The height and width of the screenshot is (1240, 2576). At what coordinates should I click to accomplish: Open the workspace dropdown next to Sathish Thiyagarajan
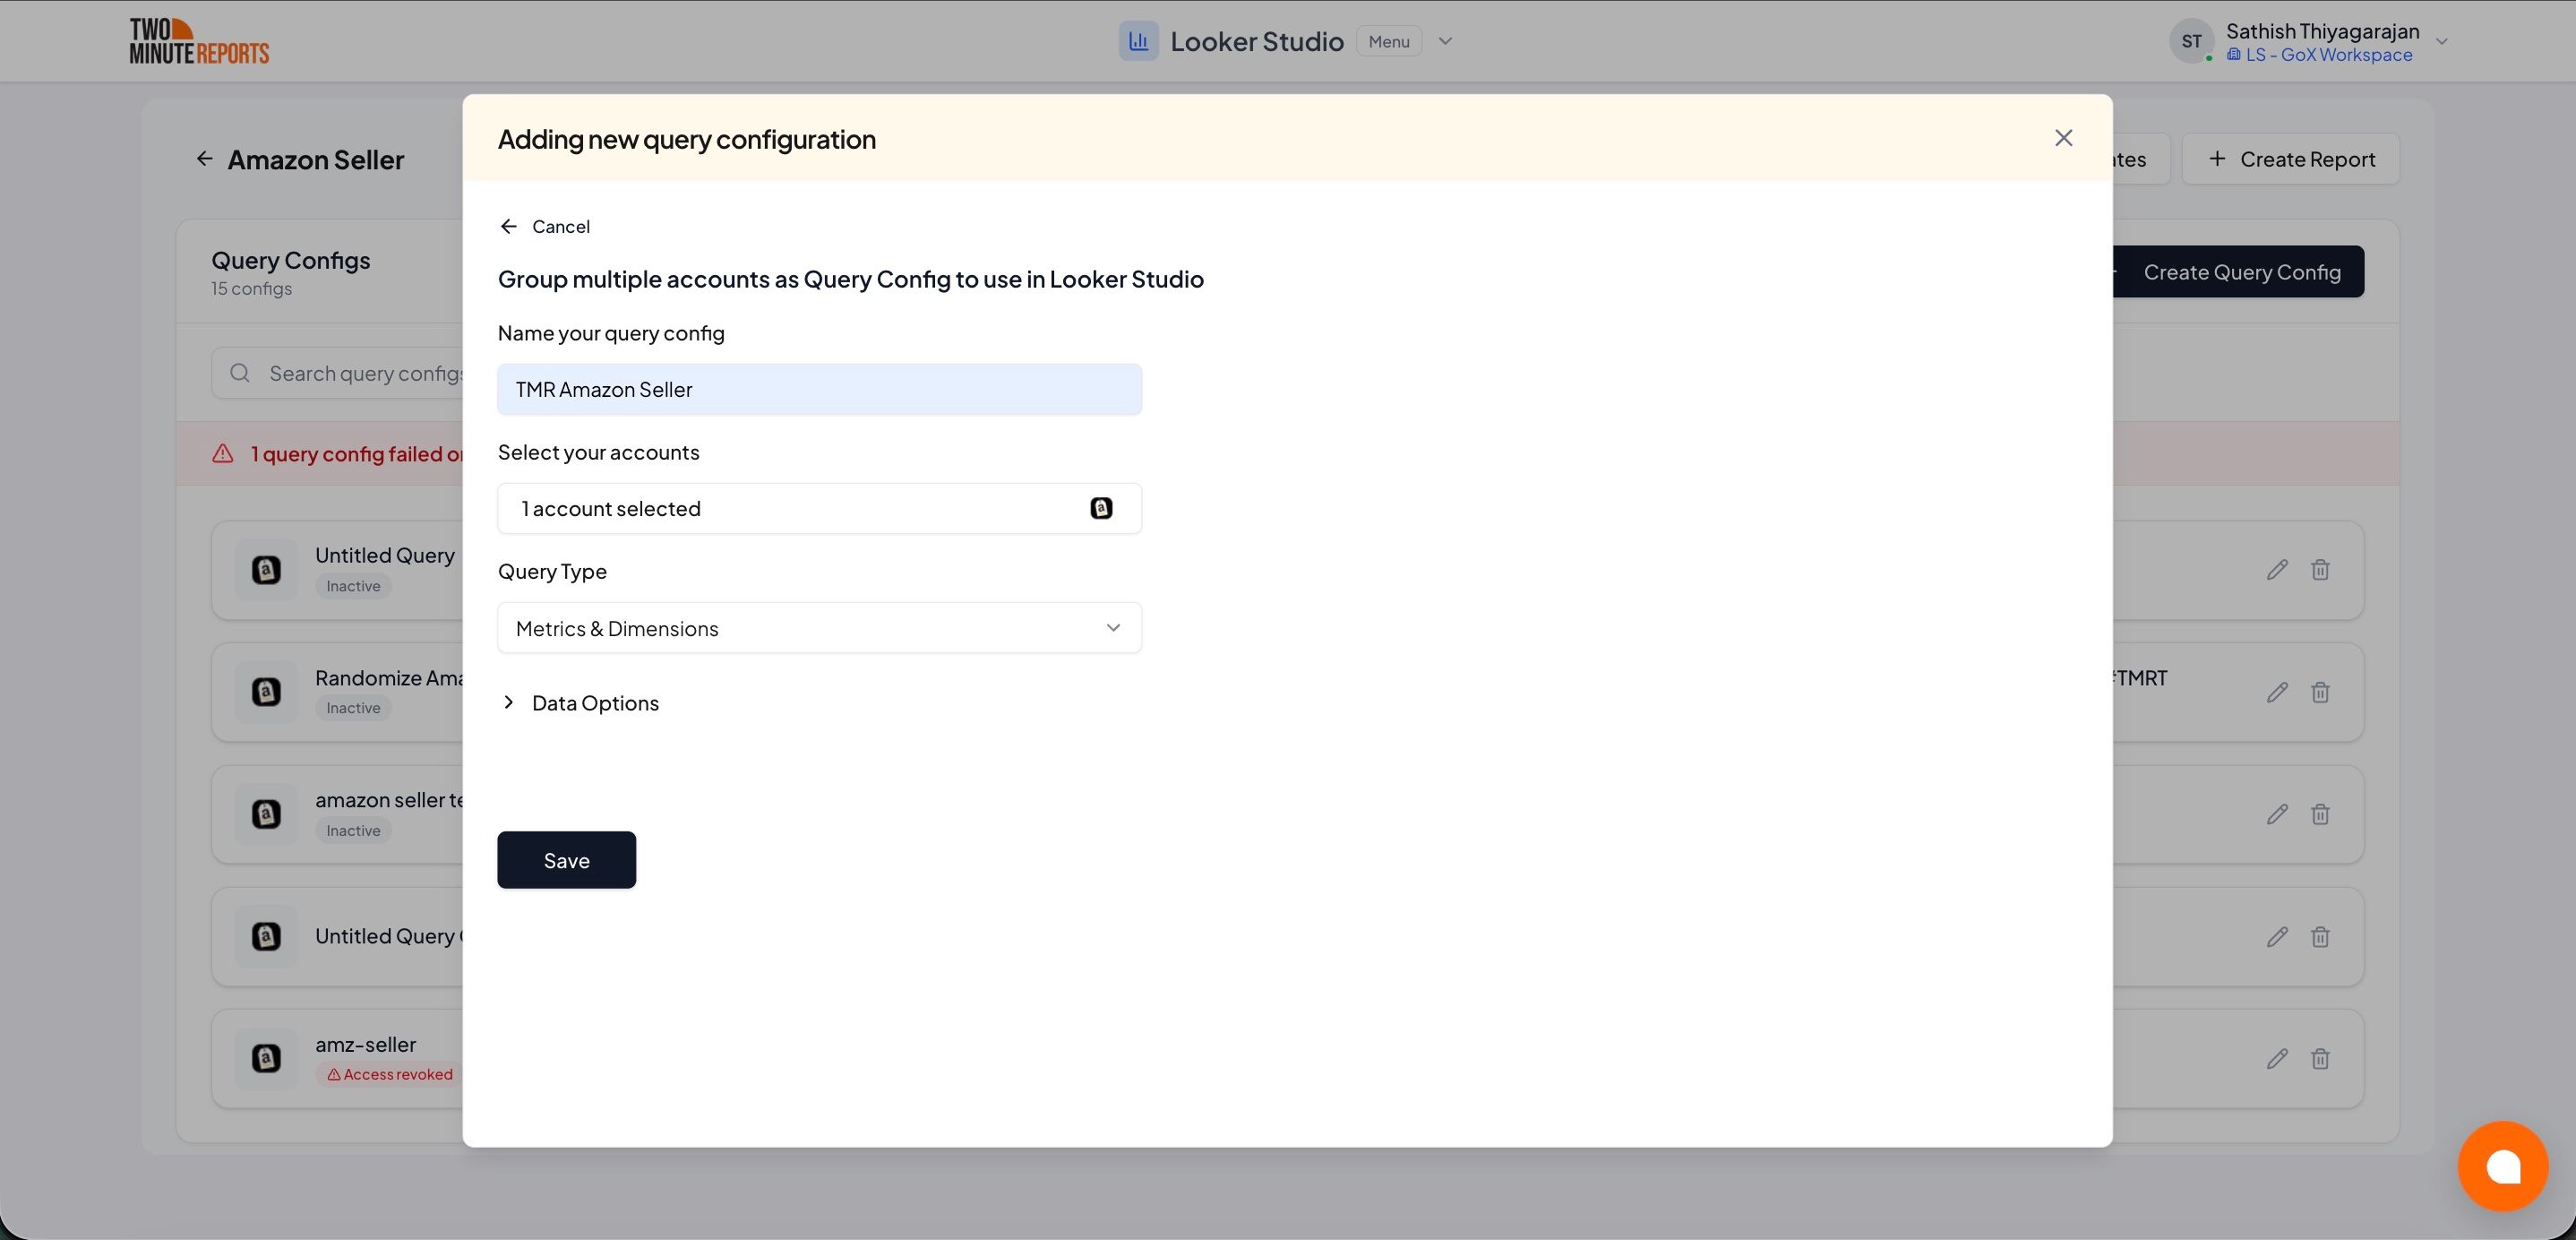(2443, 41)
